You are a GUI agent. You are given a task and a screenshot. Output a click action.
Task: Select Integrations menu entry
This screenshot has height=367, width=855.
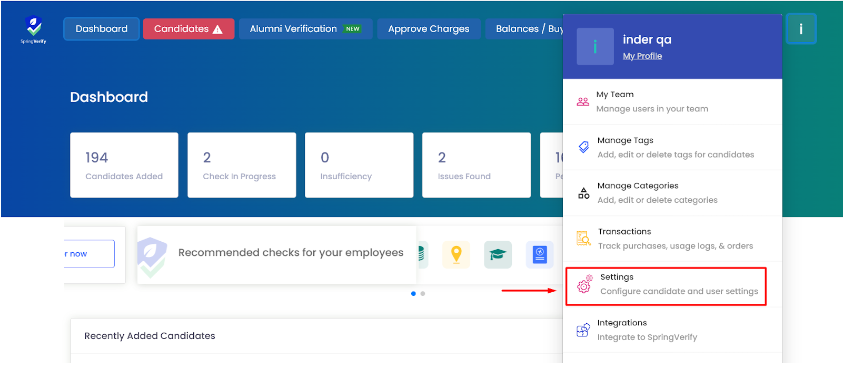(673, 330)
